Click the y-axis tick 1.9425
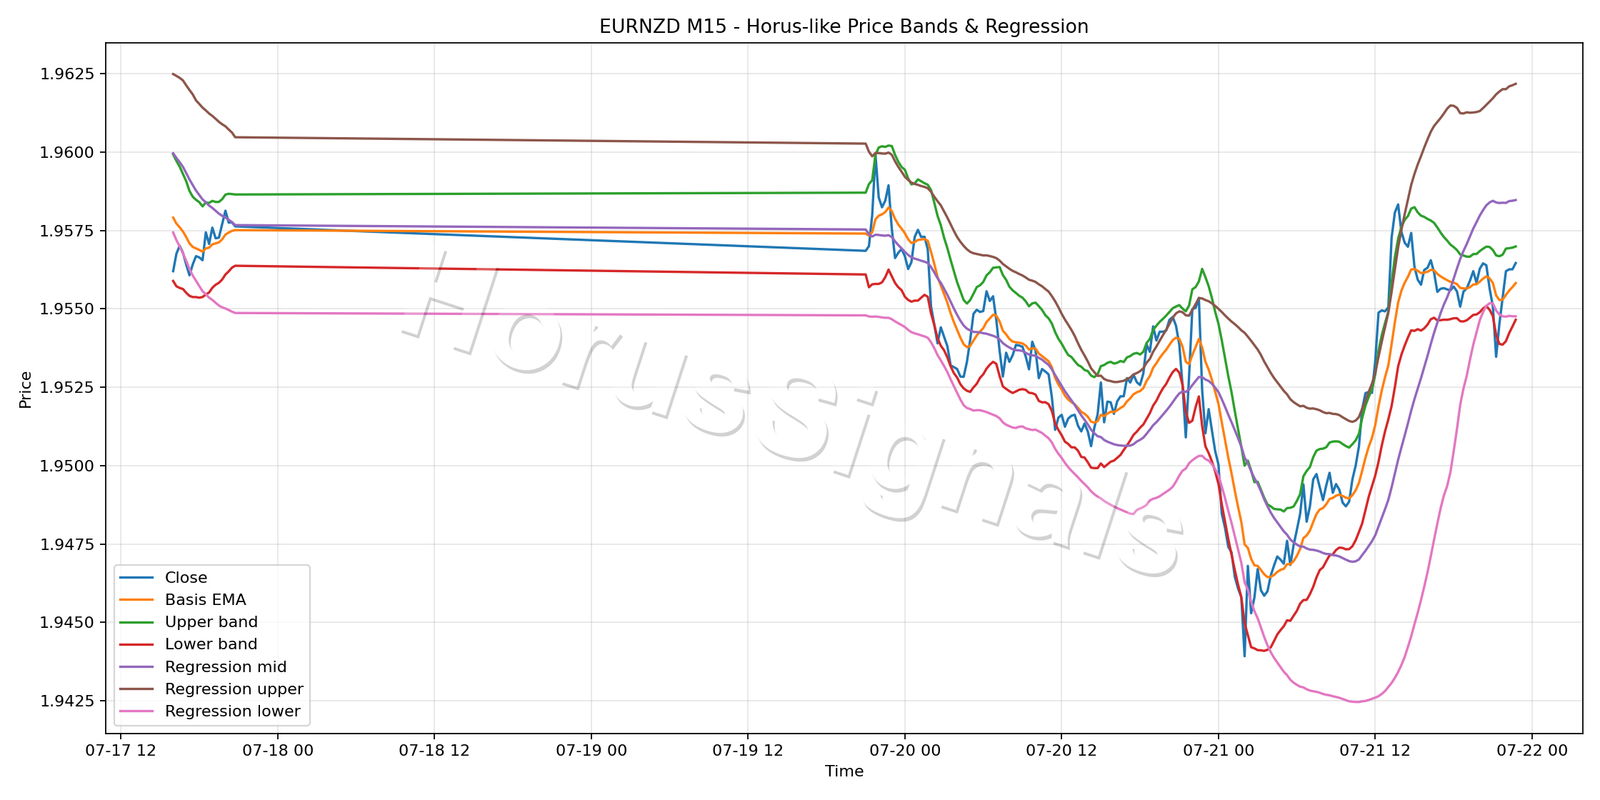Image resolution: width=1600 pixels, height=800 pixels. (67, 701)
